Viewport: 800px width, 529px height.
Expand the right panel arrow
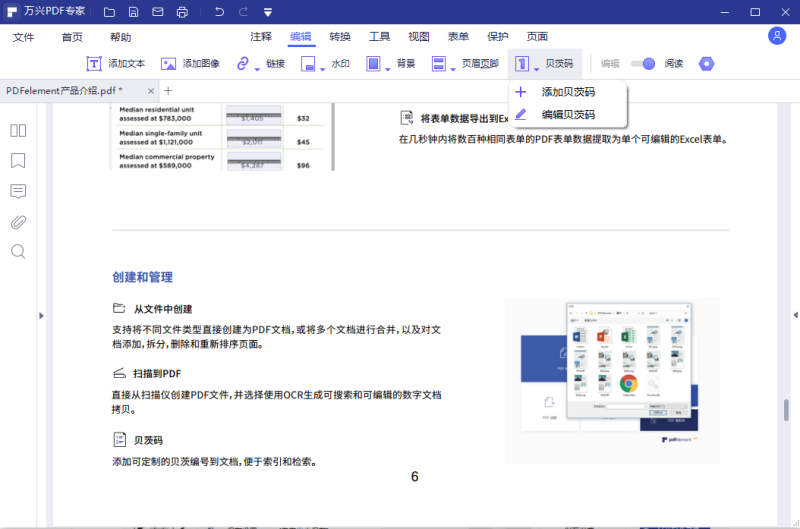(795, 315)
